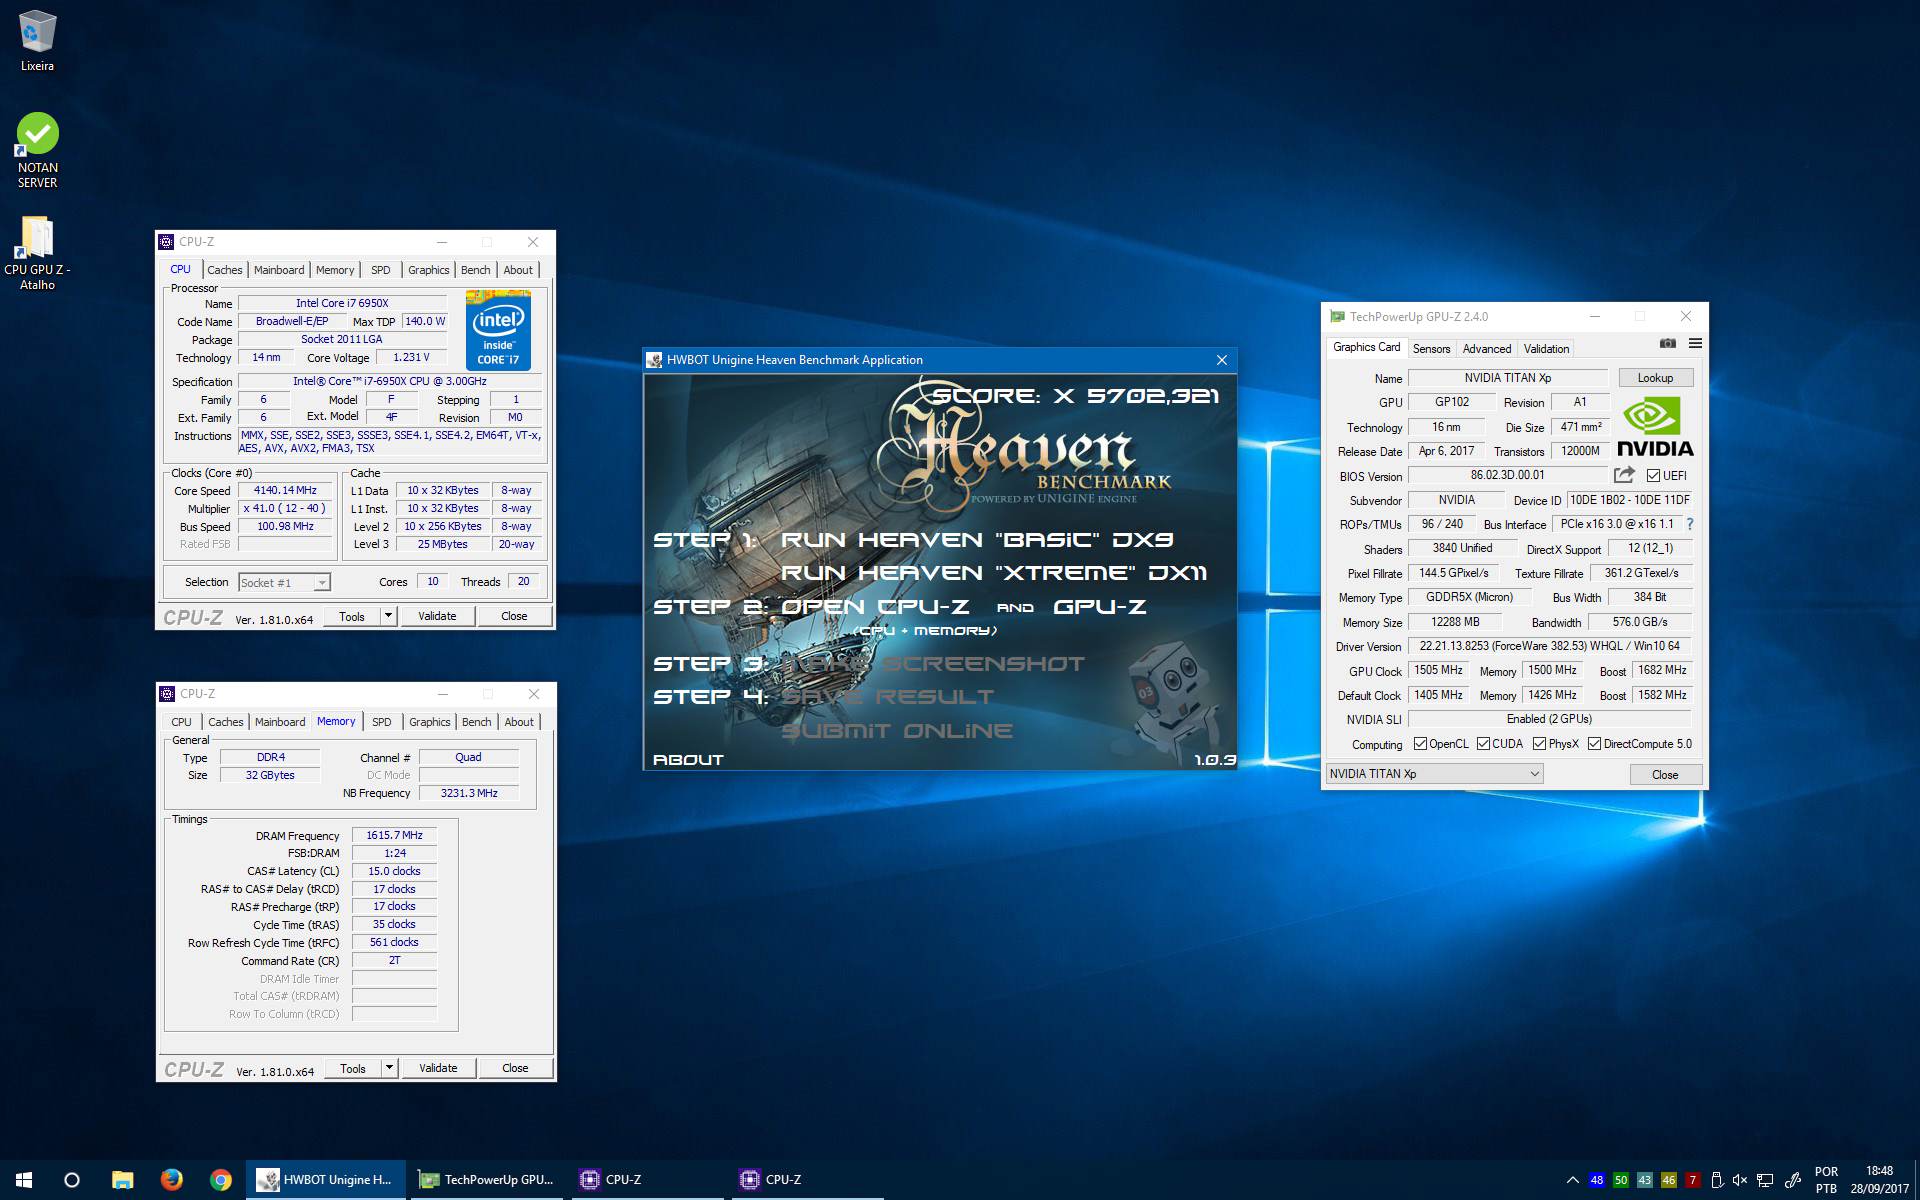The height and width of the screenshot is (1200, 1920).
Task: Switch to second CPU-Z taskbar item
Action: click(x=806, y=1180)
